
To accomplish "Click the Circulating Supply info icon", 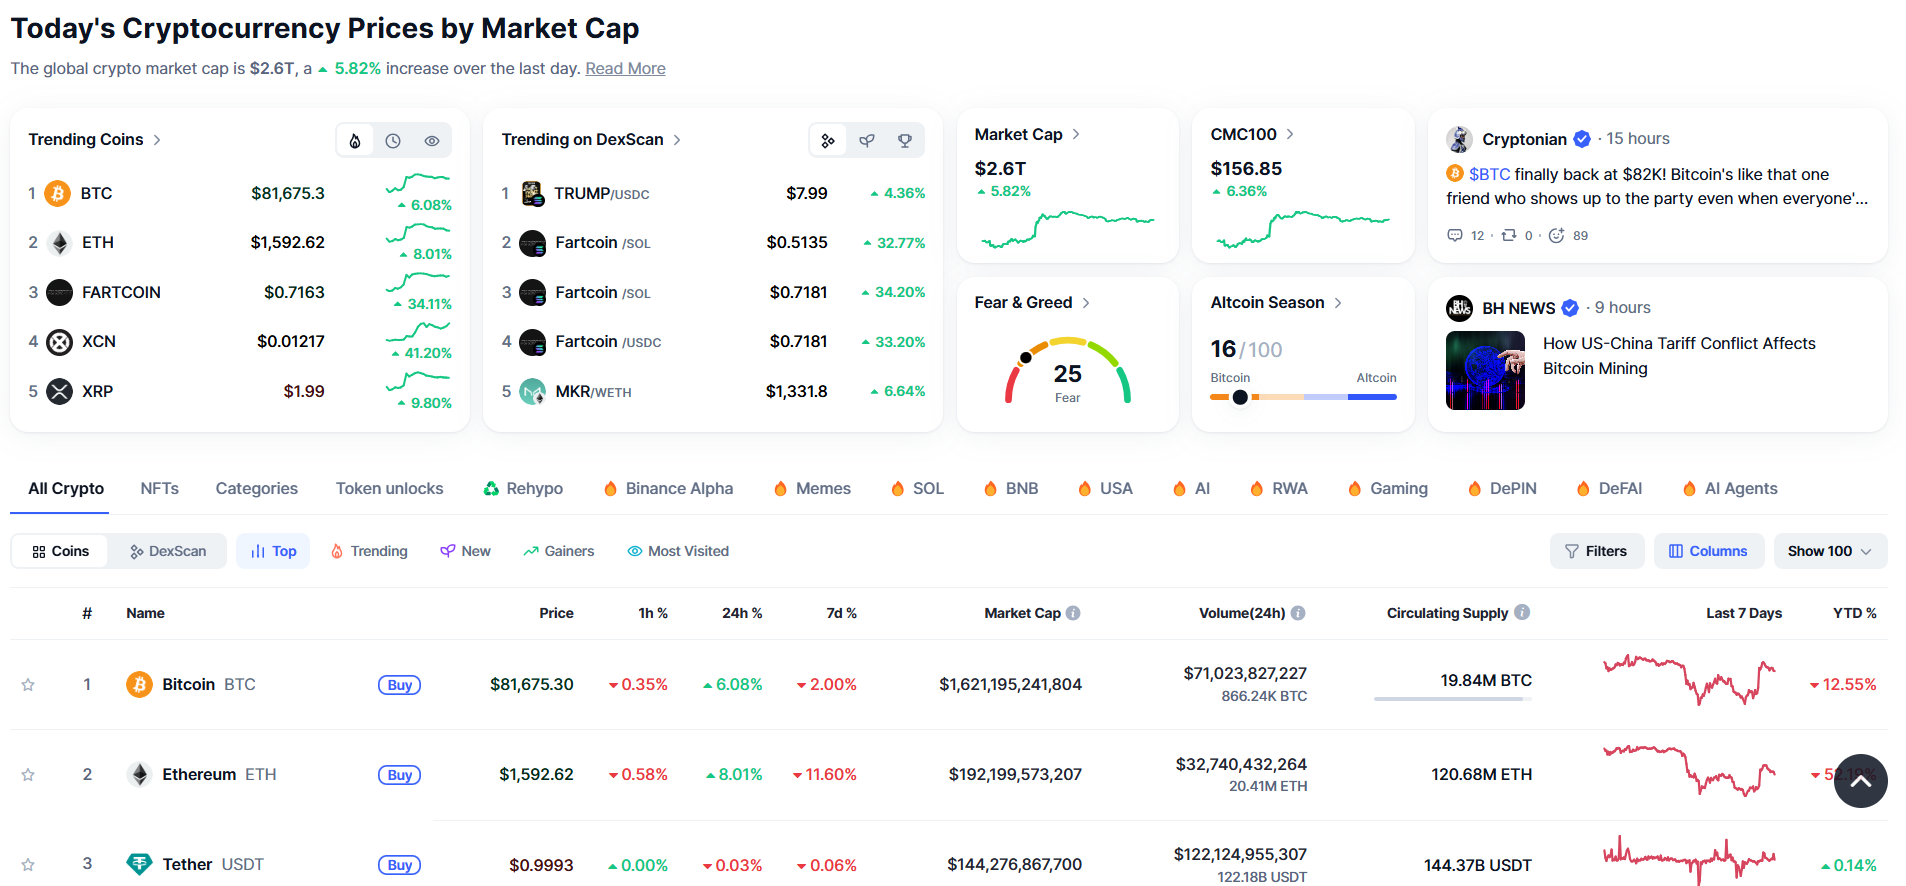I will coord(1522,612).
